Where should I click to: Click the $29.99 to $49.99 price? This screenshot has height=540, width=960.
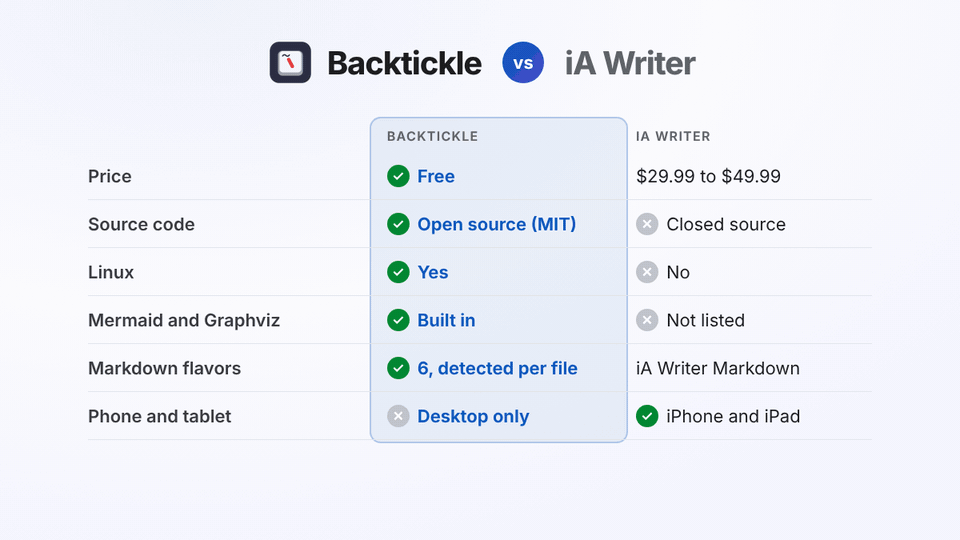(708, 176)
